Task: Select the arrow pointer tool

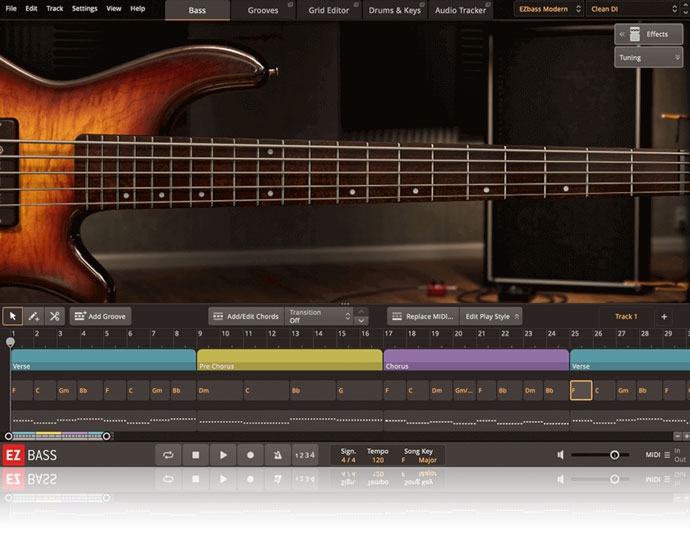Action: (x=13, y=316)
